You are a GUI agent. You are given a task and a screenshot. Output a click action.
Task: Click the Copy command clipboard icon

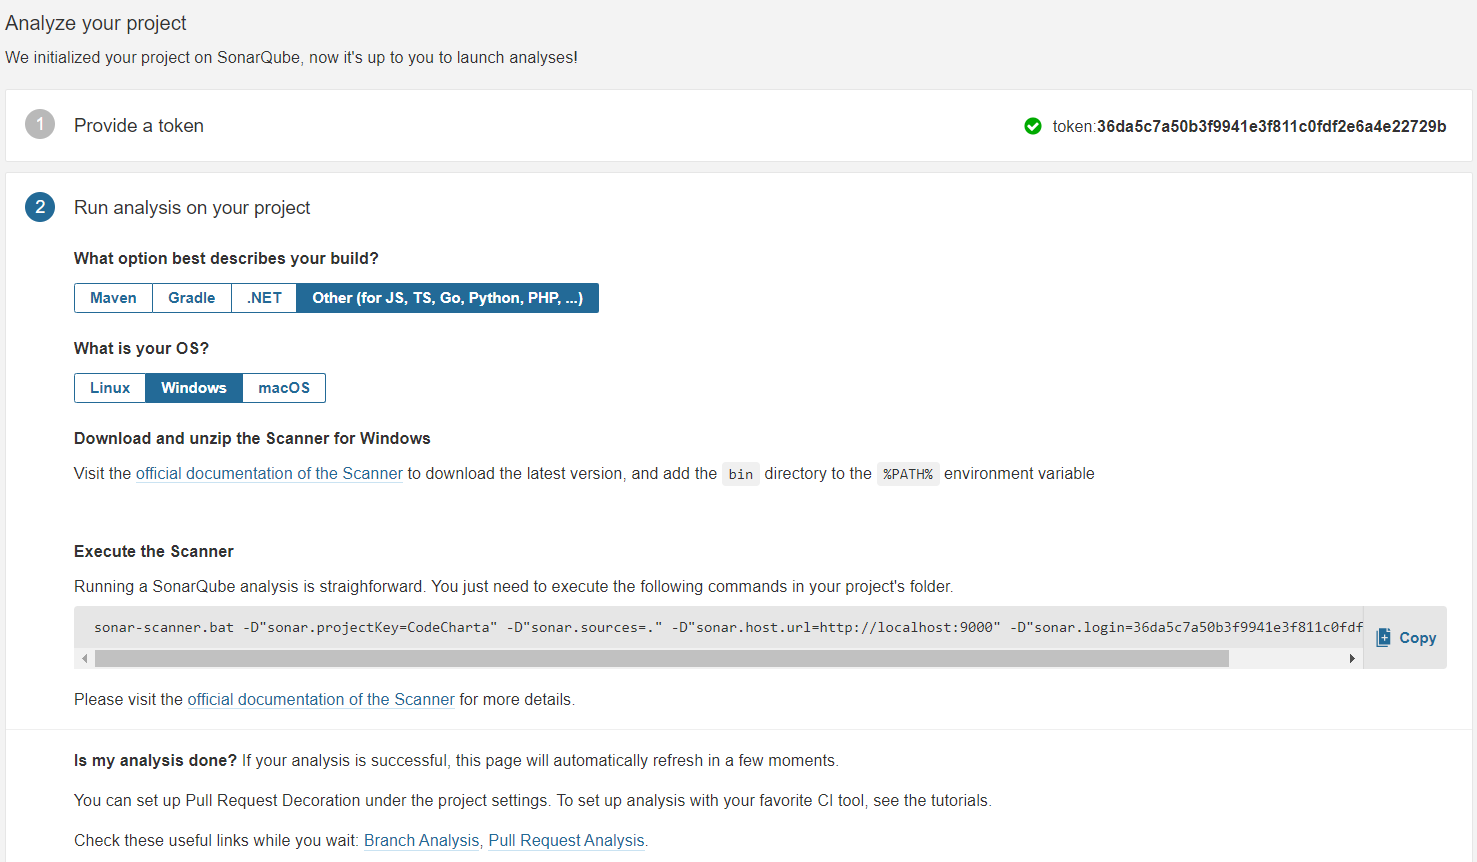coord(1384,637)
